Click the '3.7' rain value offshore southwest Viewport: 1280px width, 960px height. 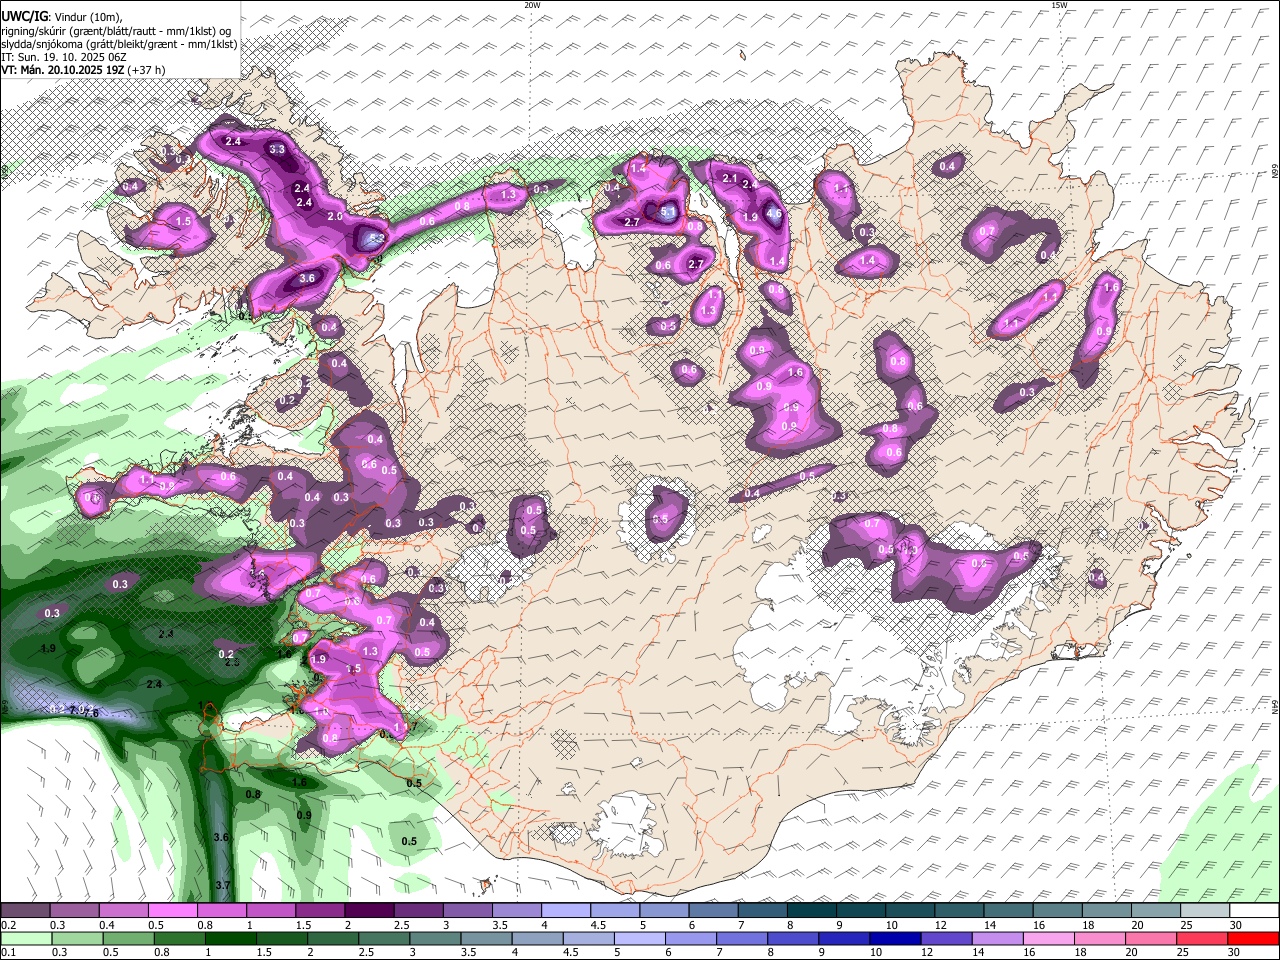click(x=223, y=886)
